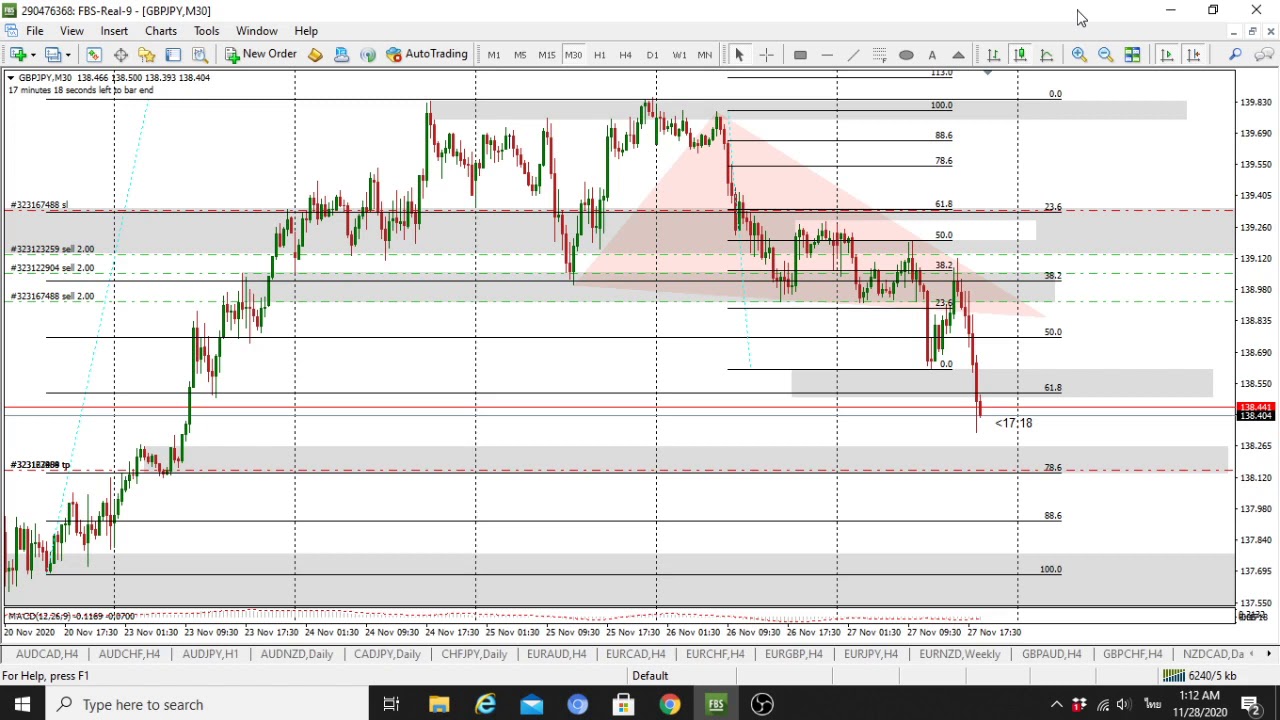Screen dimensions: 1280x720
Task: Open the Charts menu
Action: (161, 31)
